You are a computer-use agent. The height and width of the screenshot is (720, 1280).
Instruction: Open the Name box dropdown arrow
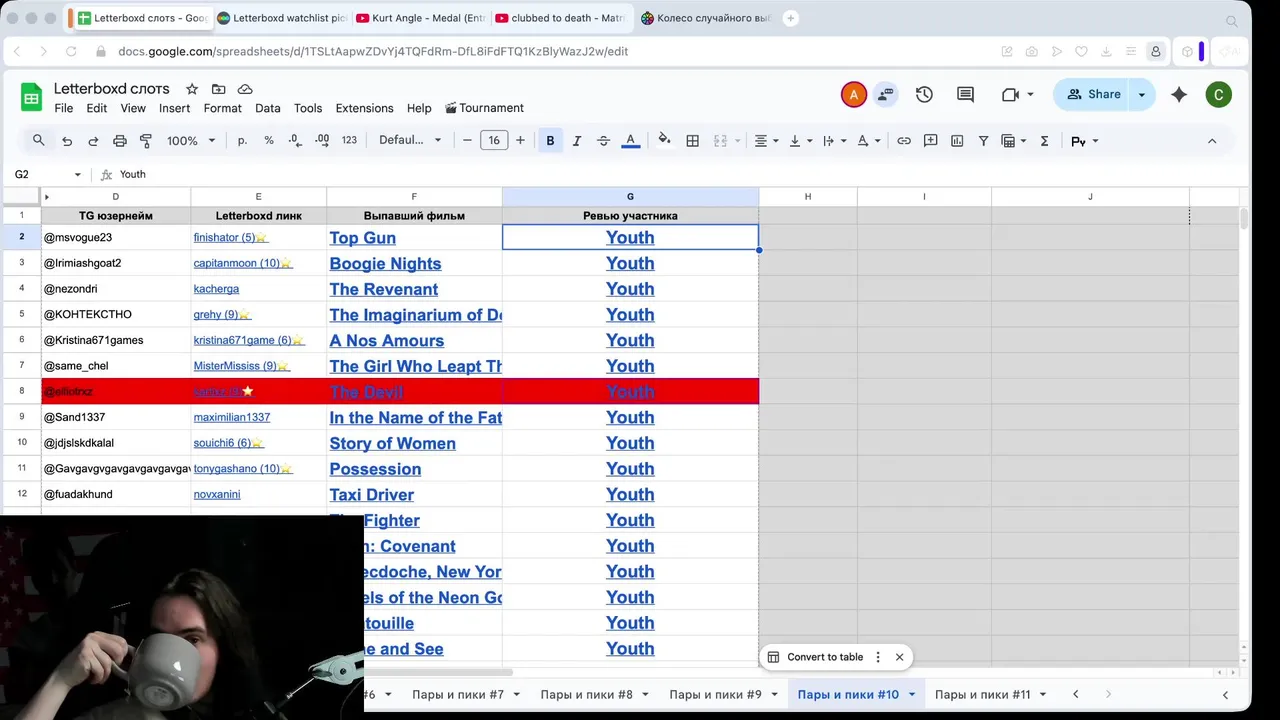(77, 175)
